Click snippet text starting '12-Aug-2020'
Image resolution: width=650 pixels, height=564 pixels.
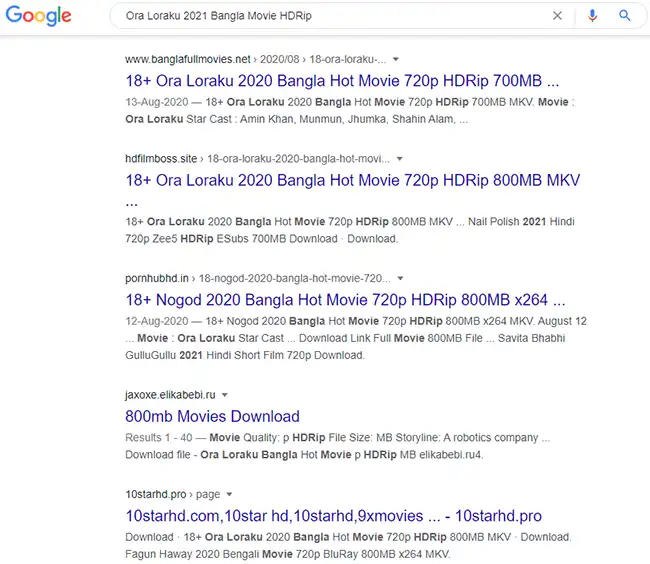coord(356,338)
